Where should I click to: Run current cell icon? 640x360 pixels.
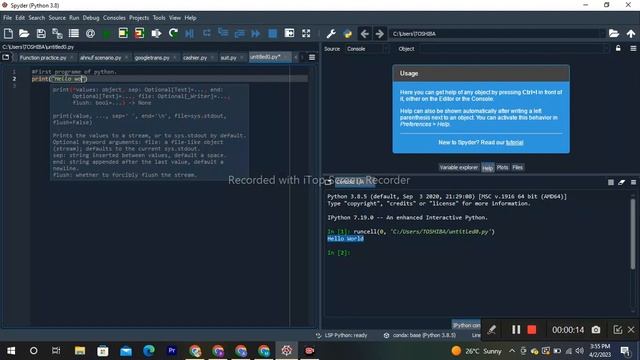point(123,33)
